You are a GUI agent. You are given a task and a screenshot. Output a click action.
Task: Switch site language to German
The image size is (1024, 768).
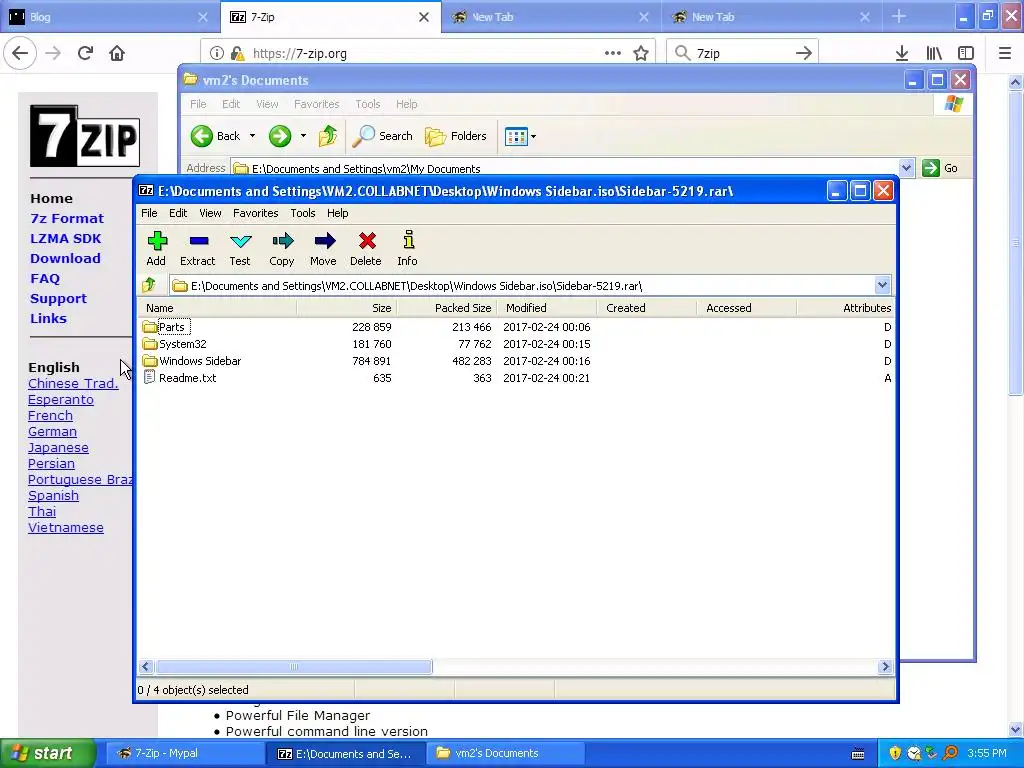click(52, 432)
